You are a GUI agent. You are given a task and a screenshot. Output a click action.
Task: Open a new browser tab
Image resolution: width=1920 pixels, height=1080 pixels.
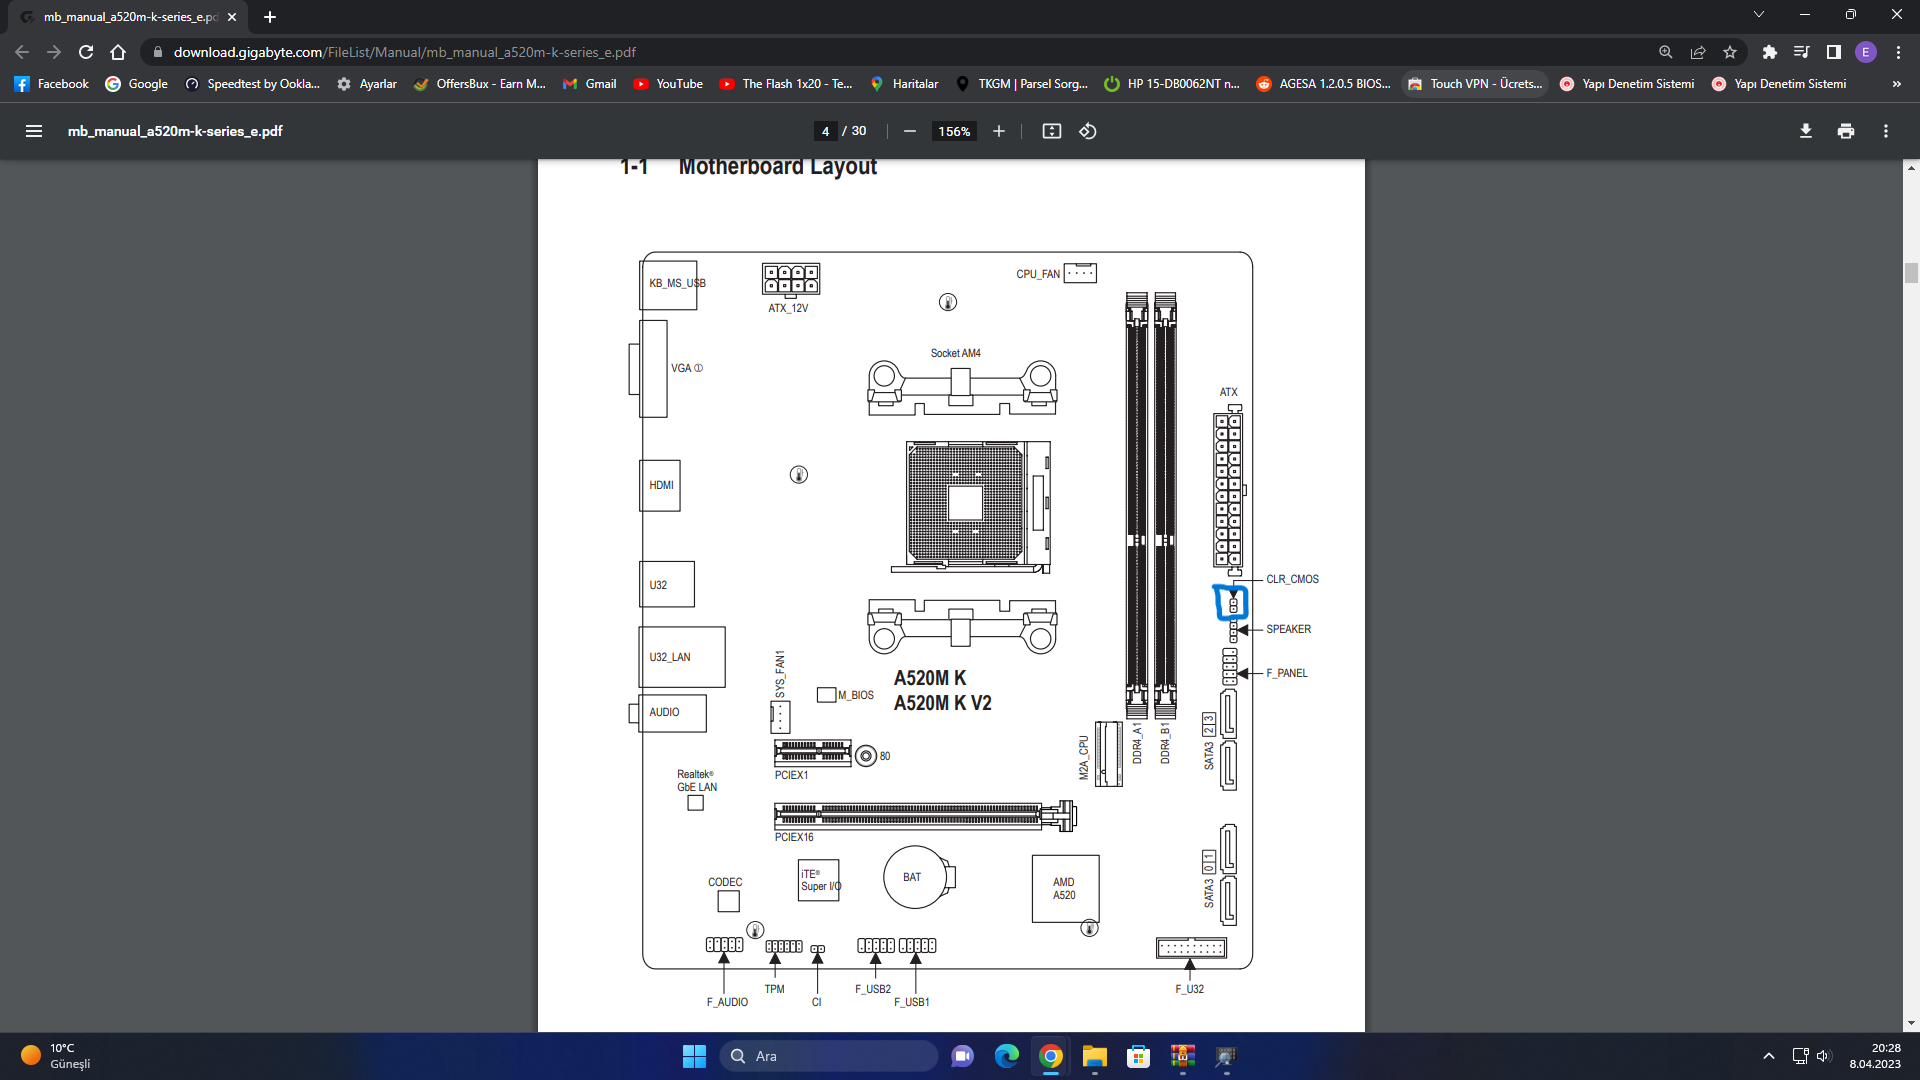(269, 17)
